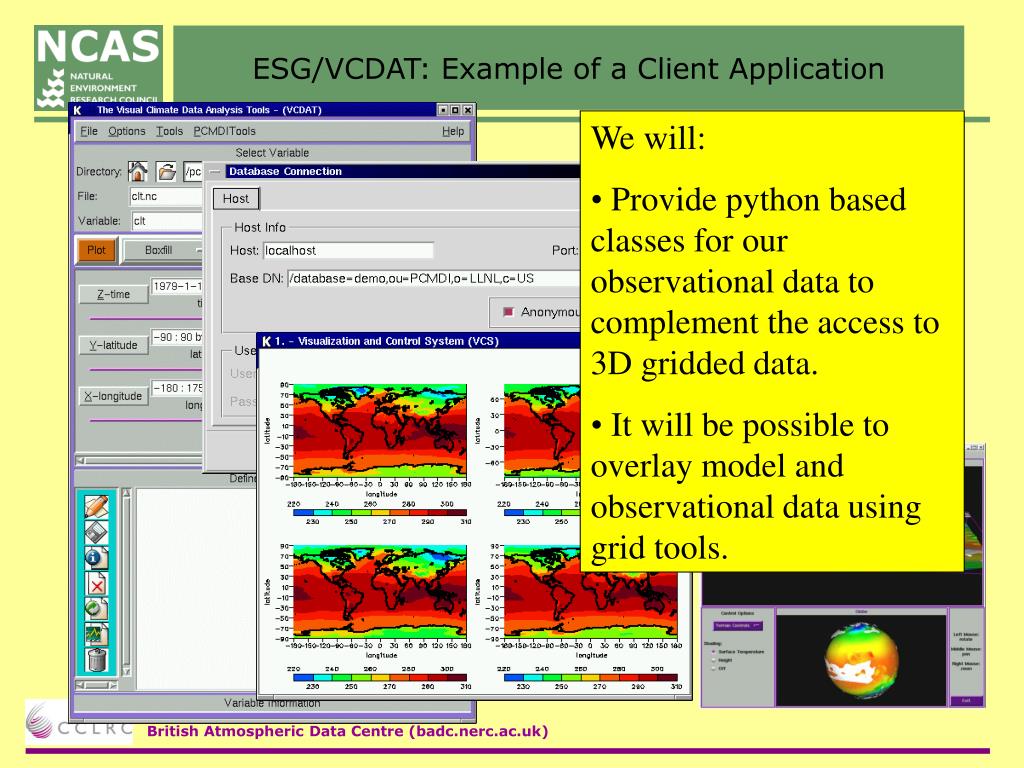Select the Host tab in Database Connection
Viewport: 1024px width, 768px height.
click(236, 199)
